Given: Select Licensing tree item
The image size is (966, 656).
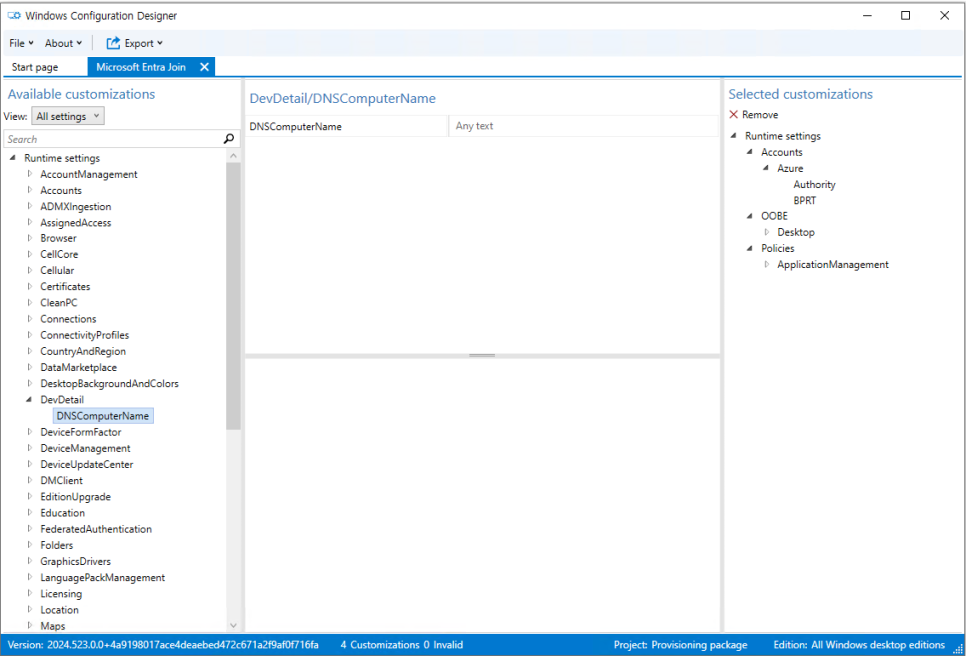Looking at the screenshot, I should pos(61,593).
